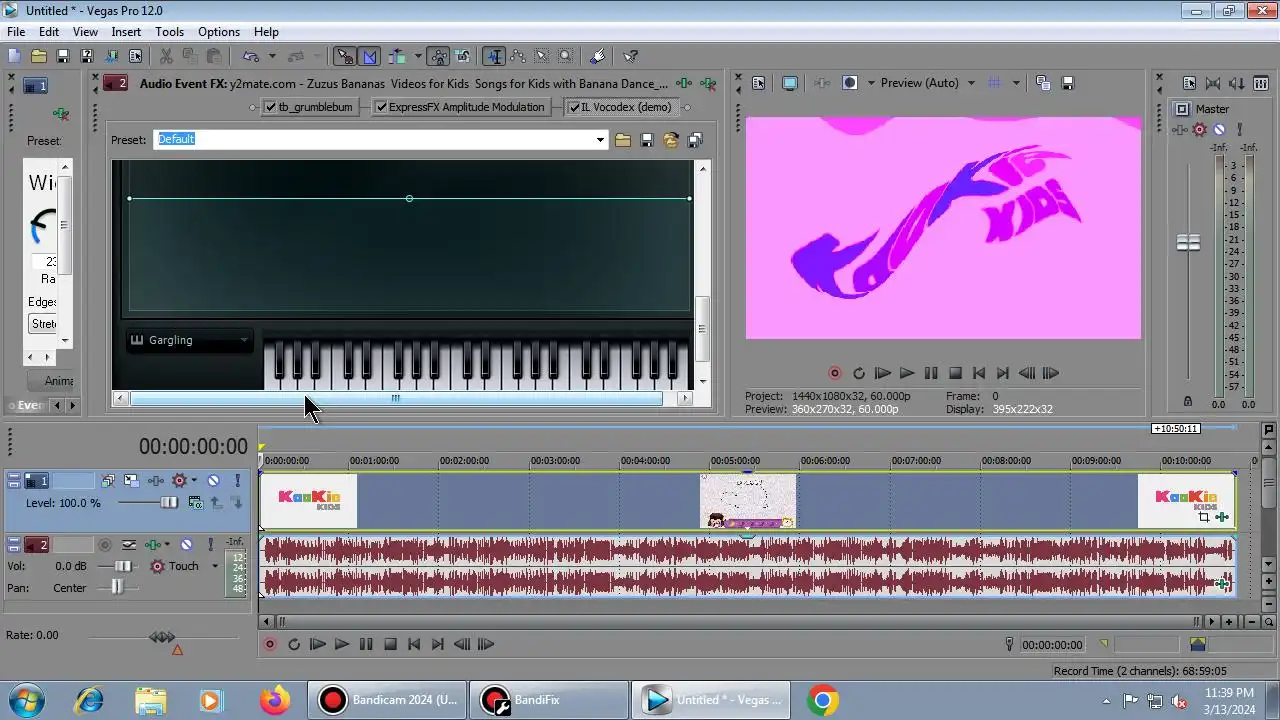1280x720 pixels.
Task: Open the split-screen view dropdown arrow
Action: tap(871, 83)
